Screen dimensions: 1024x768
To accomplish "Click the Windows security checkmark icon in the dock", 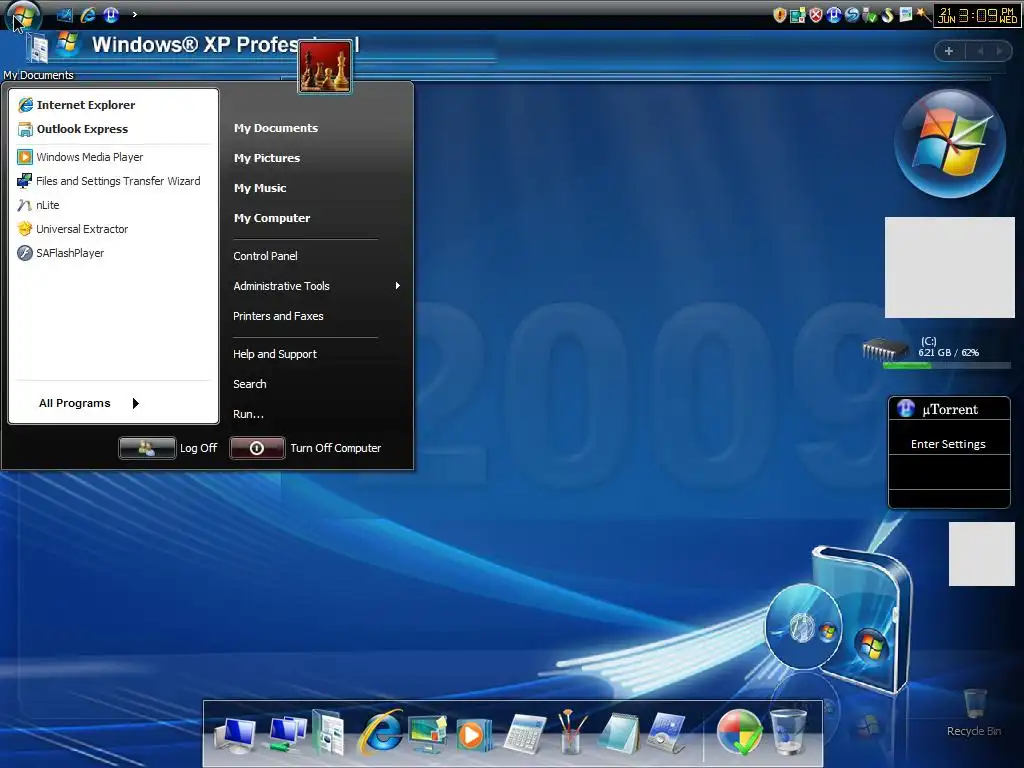I will tap(739, 733).
